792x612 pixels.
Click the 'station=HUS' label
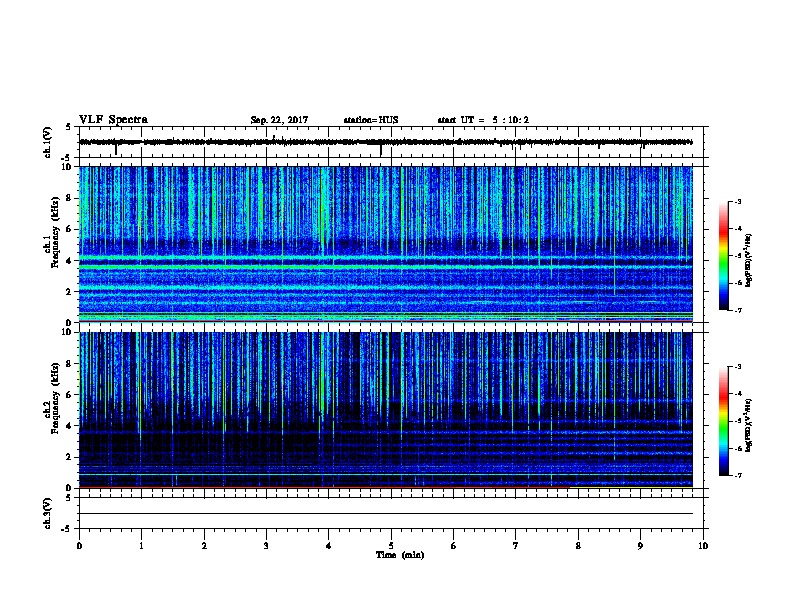371,120
